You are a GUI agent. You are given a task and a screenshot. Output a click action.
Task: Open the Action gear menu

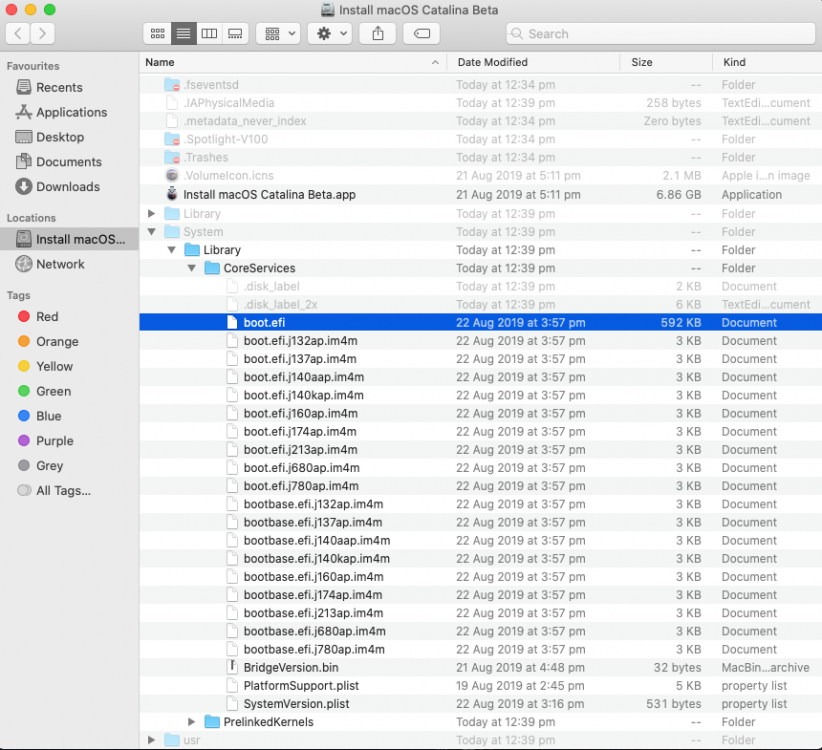click(330, 34)
